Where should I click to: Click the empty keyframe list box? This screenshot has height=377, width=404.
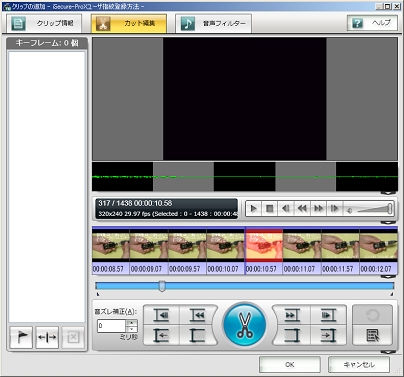[47, 187]
